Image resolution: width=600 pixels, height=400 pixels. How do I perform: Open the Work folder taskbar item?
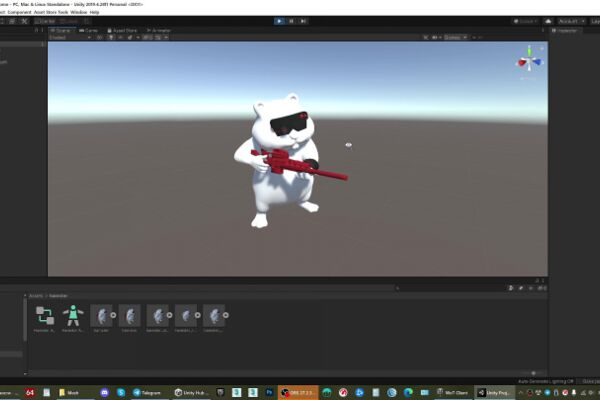coord(74,392)
